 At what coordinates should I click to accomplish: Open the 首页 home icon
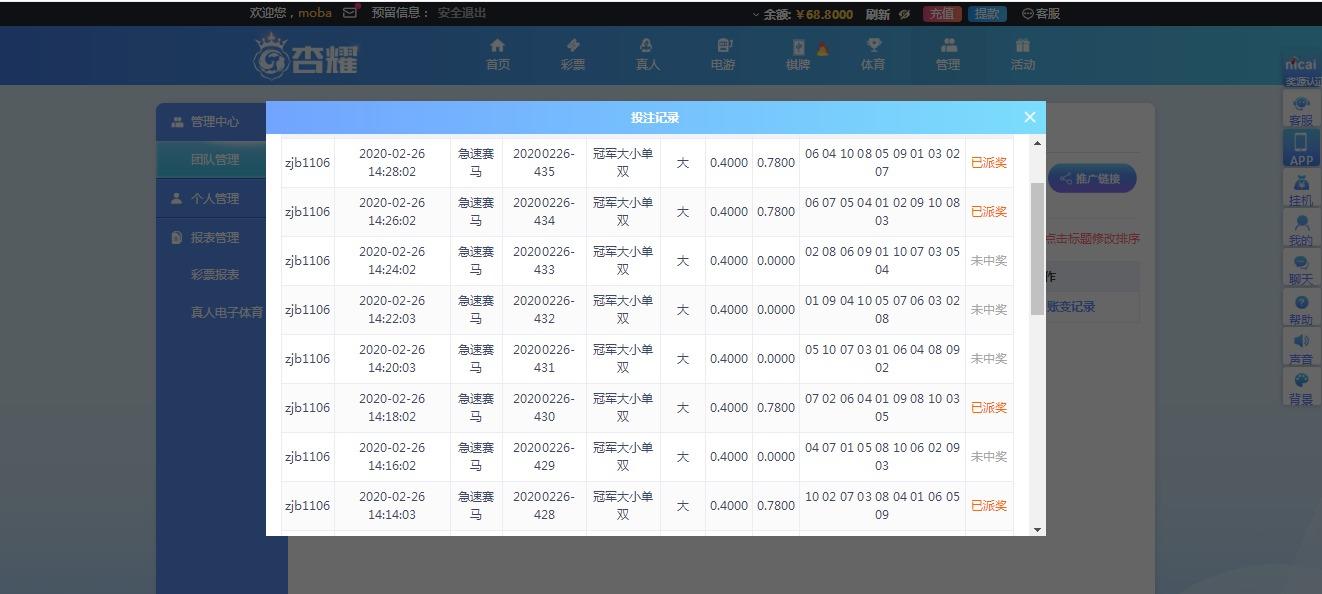click(497, 46)
